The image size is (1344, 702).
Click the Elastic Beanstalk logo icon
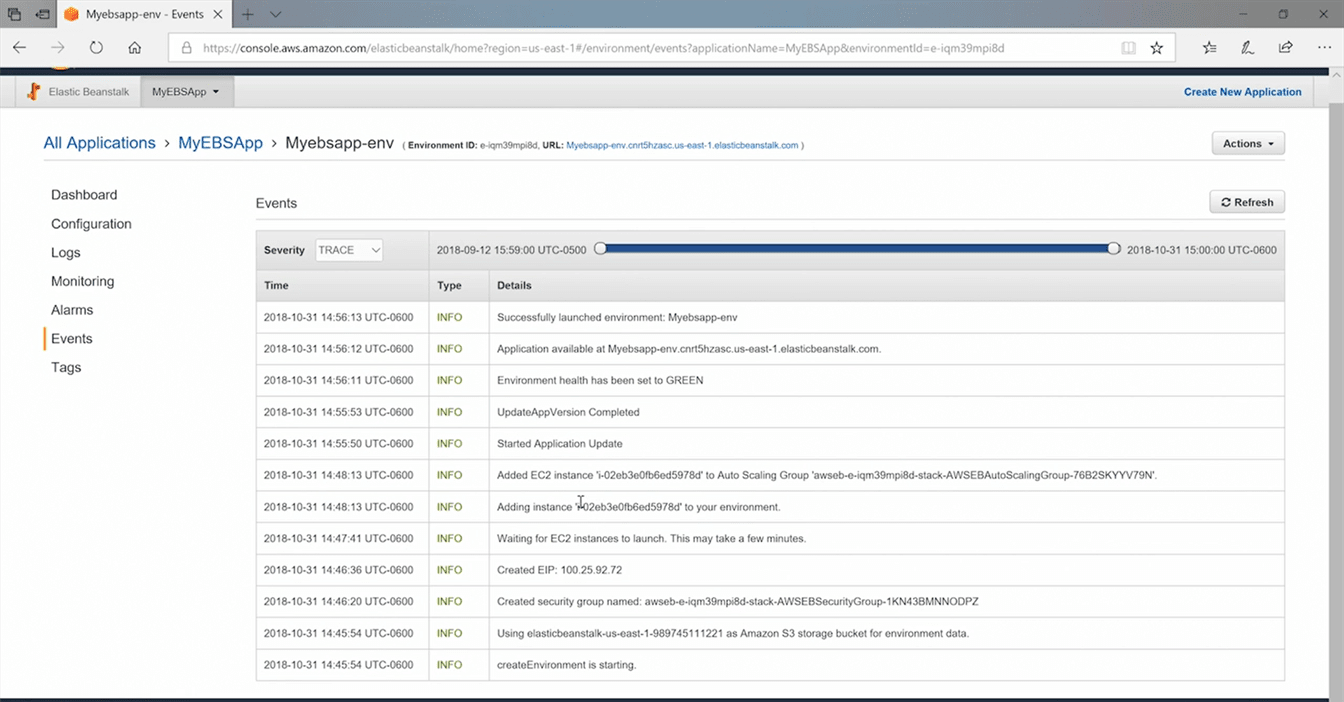tap(33, 92)
